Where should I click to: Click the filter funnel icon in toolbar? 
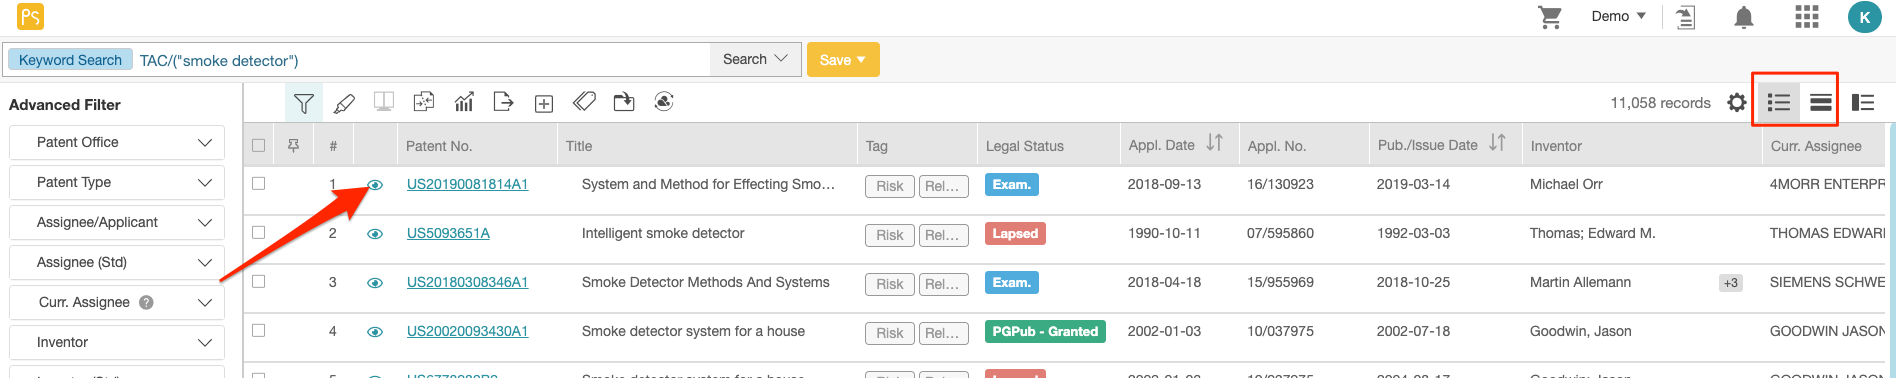click(304, 103)
